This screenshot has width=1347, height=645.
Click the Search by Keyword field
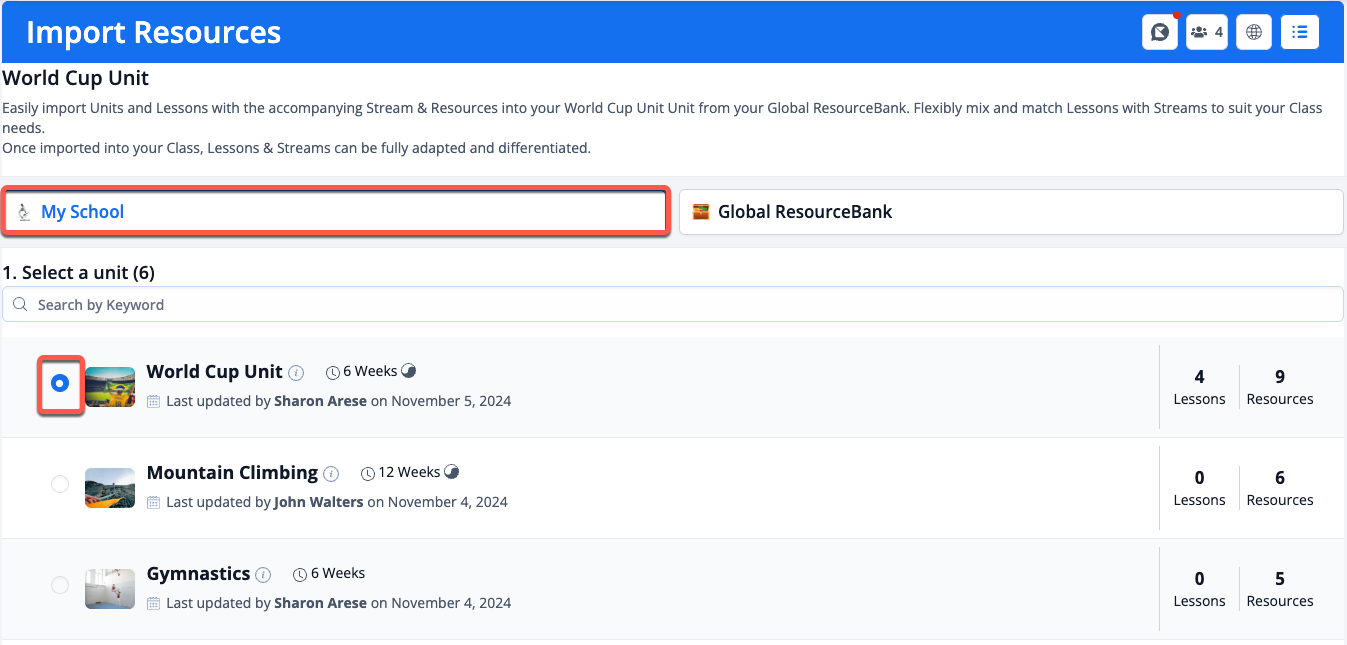point(672,305)
